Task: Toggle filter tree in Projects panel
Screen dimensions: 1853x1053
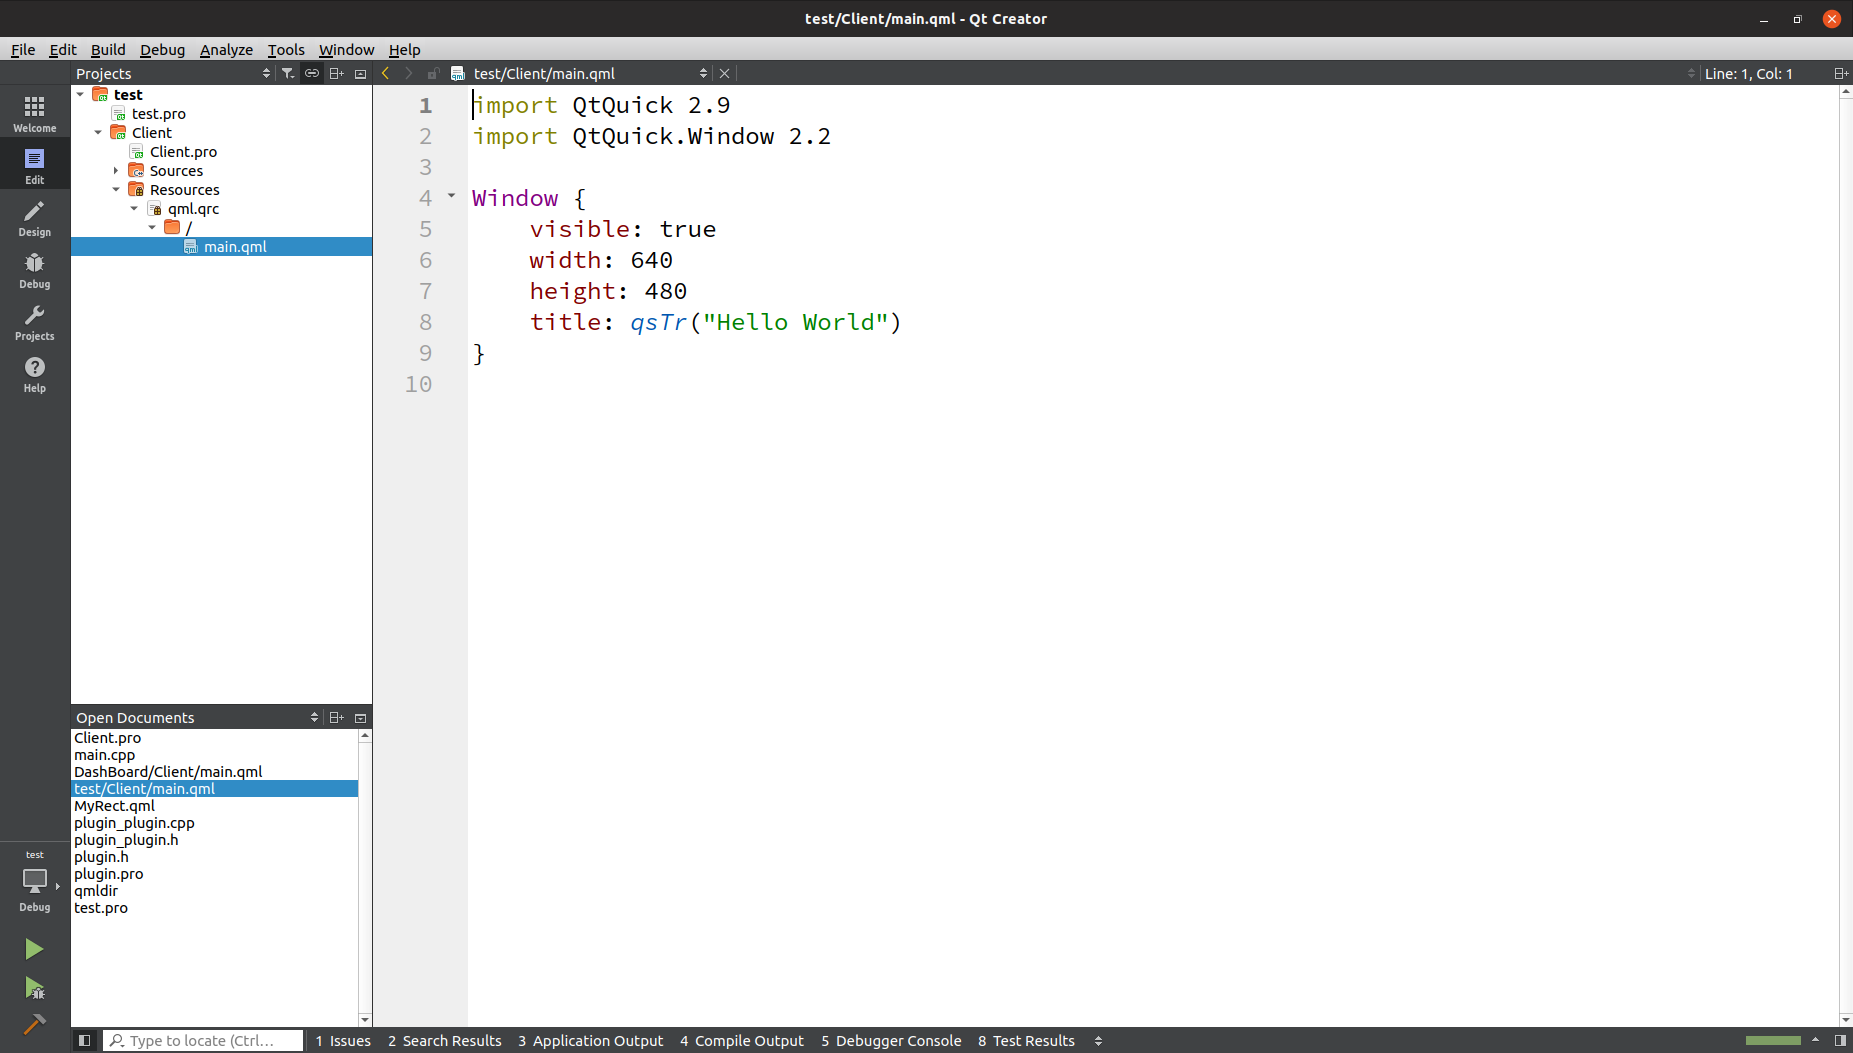Action: [288, 73]
